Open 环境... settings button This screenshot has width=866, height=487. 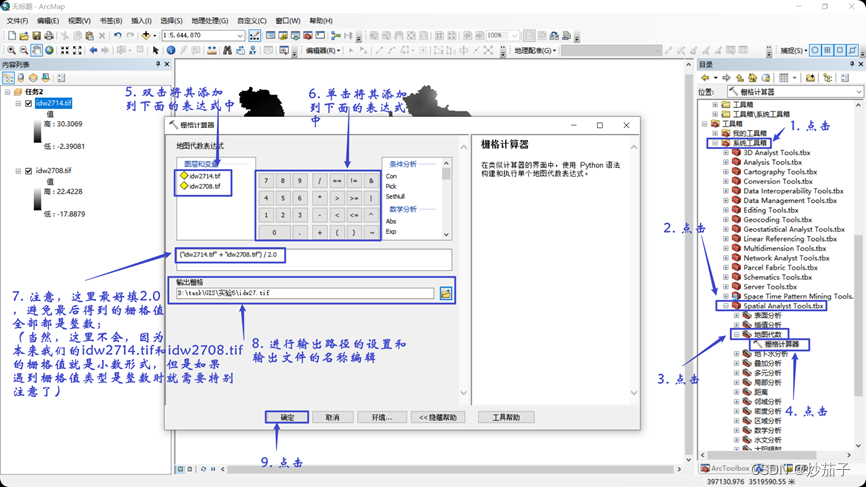pos(382,417)
